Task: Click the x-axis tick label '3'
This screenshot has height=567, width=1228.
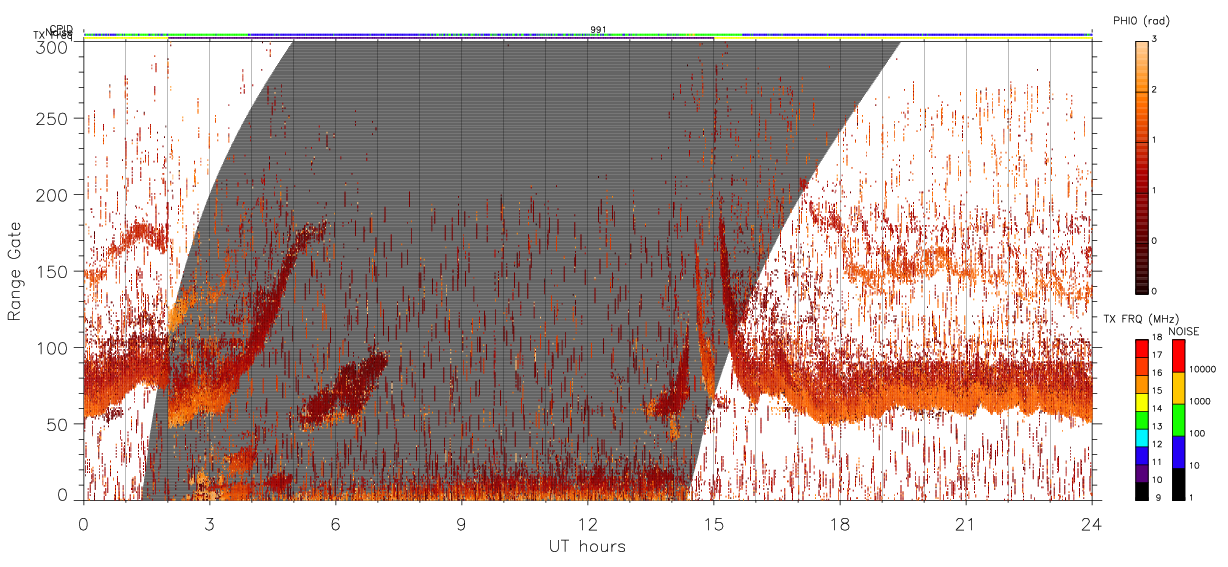Action: coord(209,523)
